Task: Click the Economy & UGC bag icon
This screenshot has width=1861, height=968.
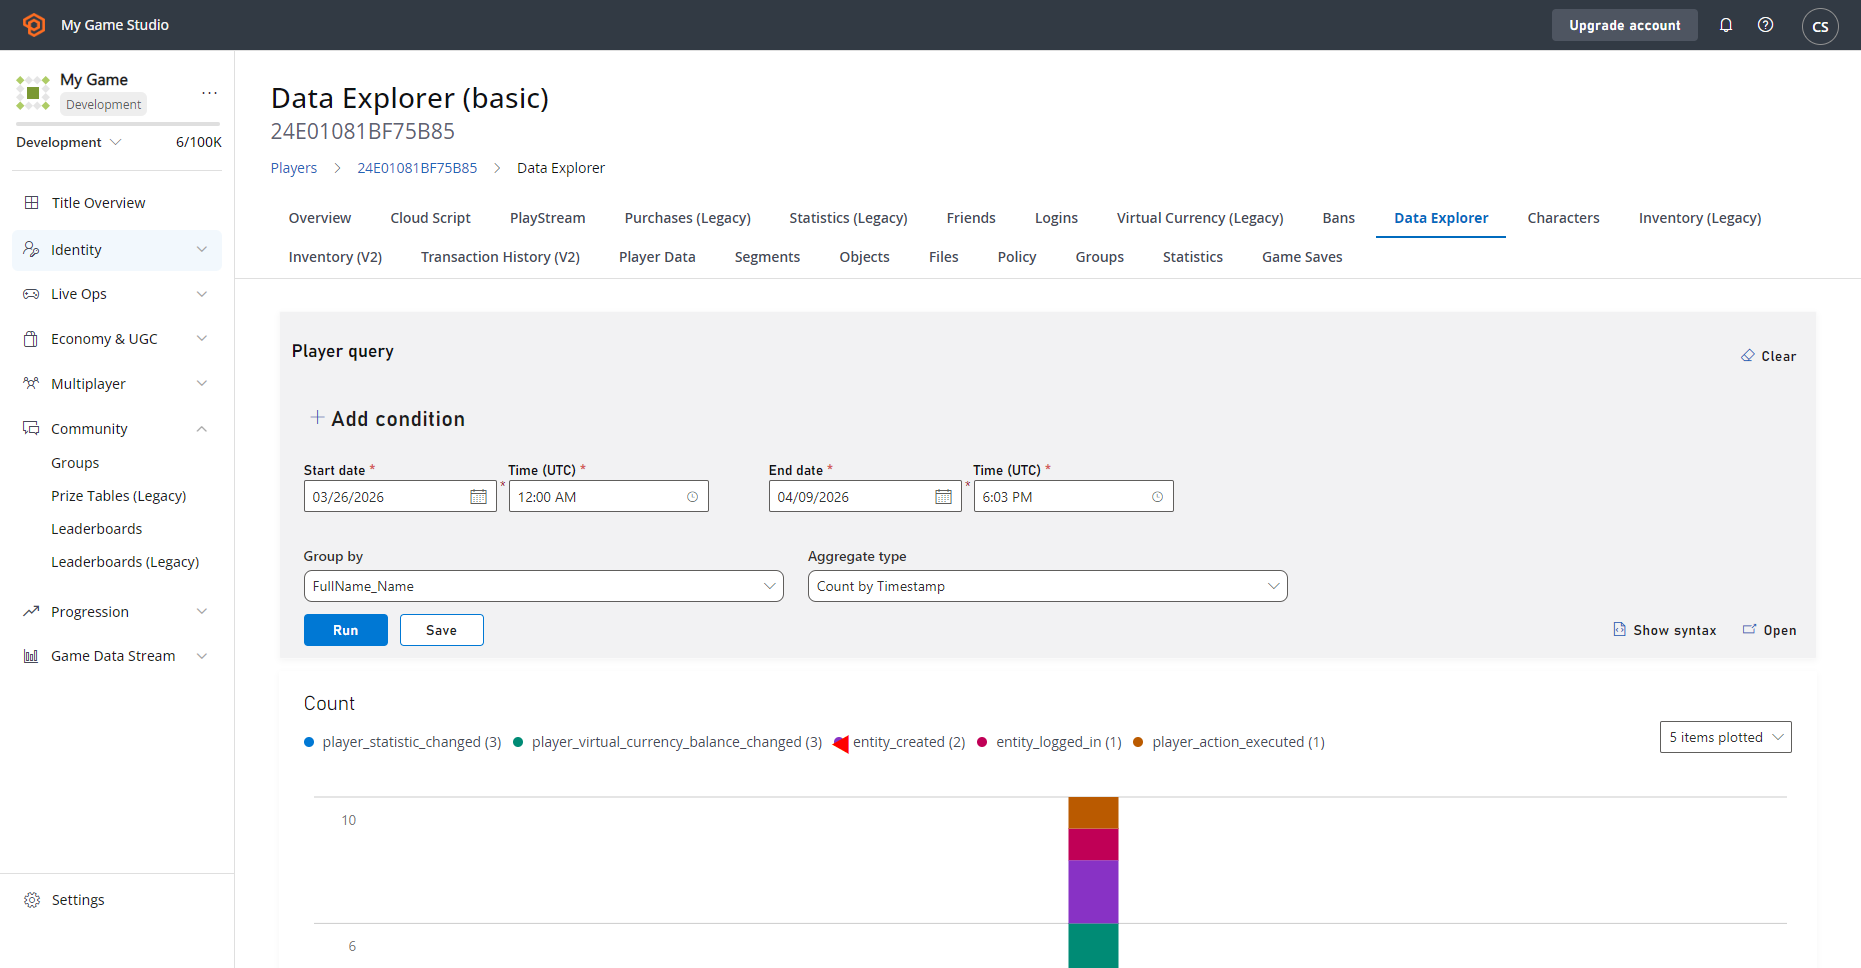Action: (31, 339)
